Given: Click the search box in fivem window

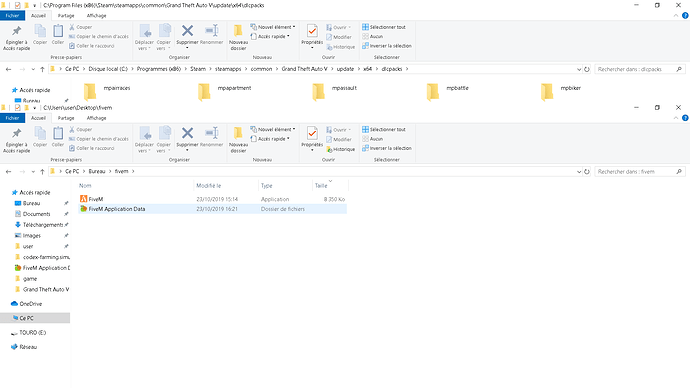Looking at the screenshot, I should 639,172.
